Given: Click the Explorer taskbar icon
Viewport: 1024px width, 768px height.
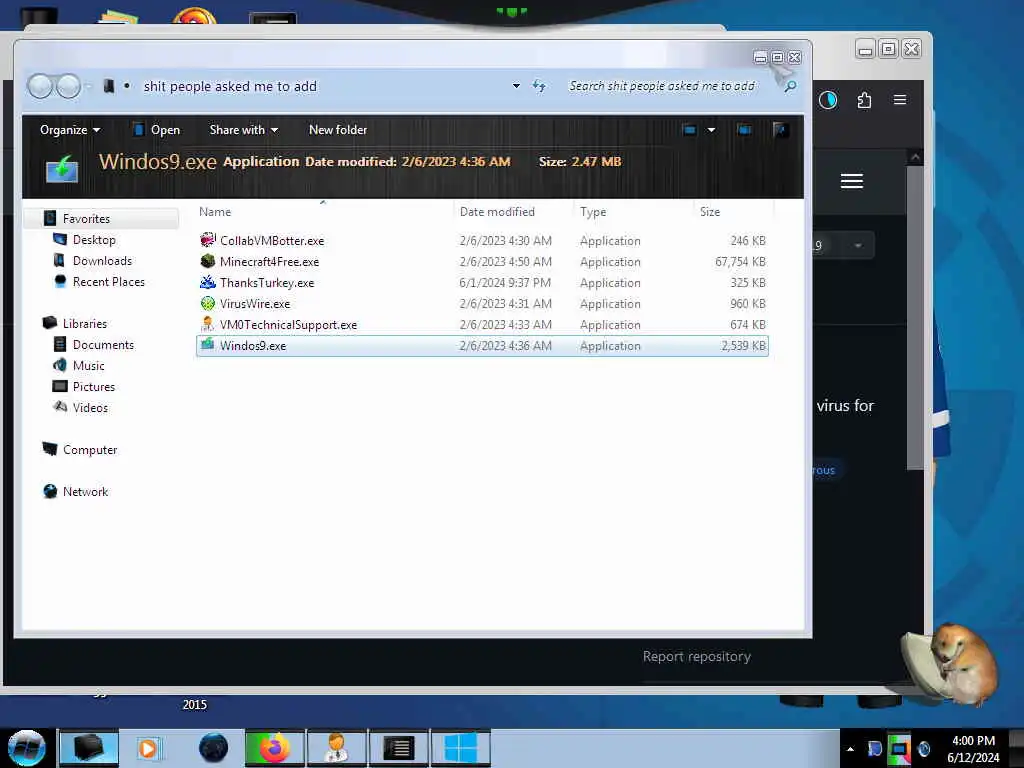Looking at the screenshot, I should [x=89, y=748].
